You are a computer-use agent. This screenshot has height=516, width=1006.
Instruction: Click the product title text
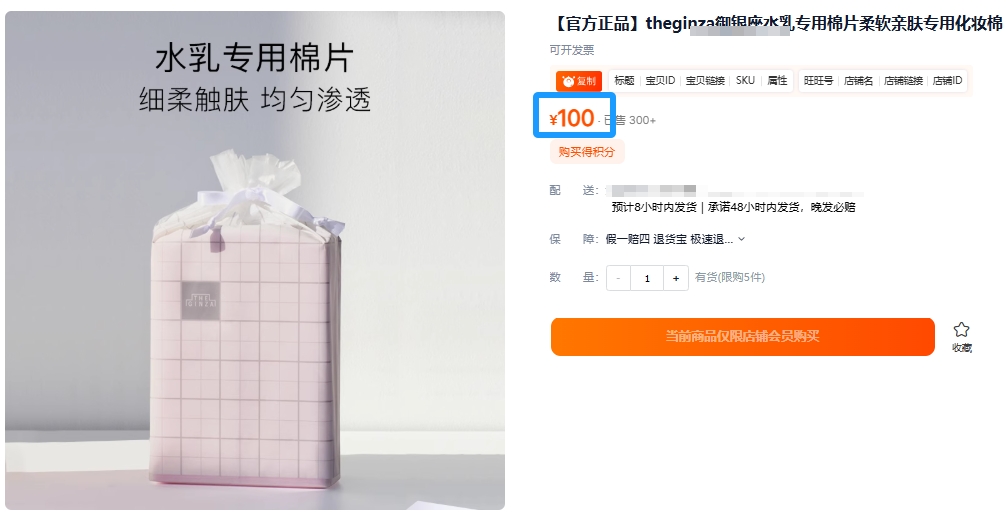(x=776, y=24)
